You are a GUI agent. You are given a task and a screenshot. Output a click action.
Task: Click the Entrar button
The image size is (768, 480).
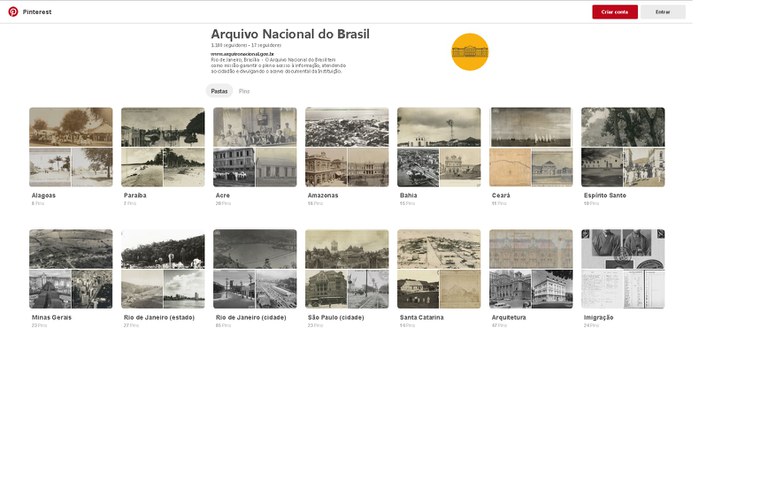point(663,12)
